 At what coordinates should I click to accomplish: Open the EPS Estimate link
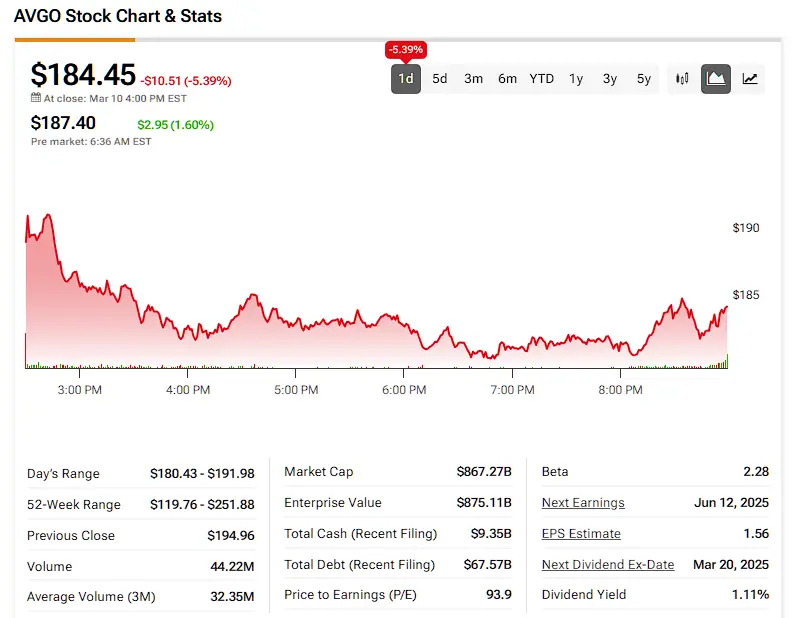point(581,533)
